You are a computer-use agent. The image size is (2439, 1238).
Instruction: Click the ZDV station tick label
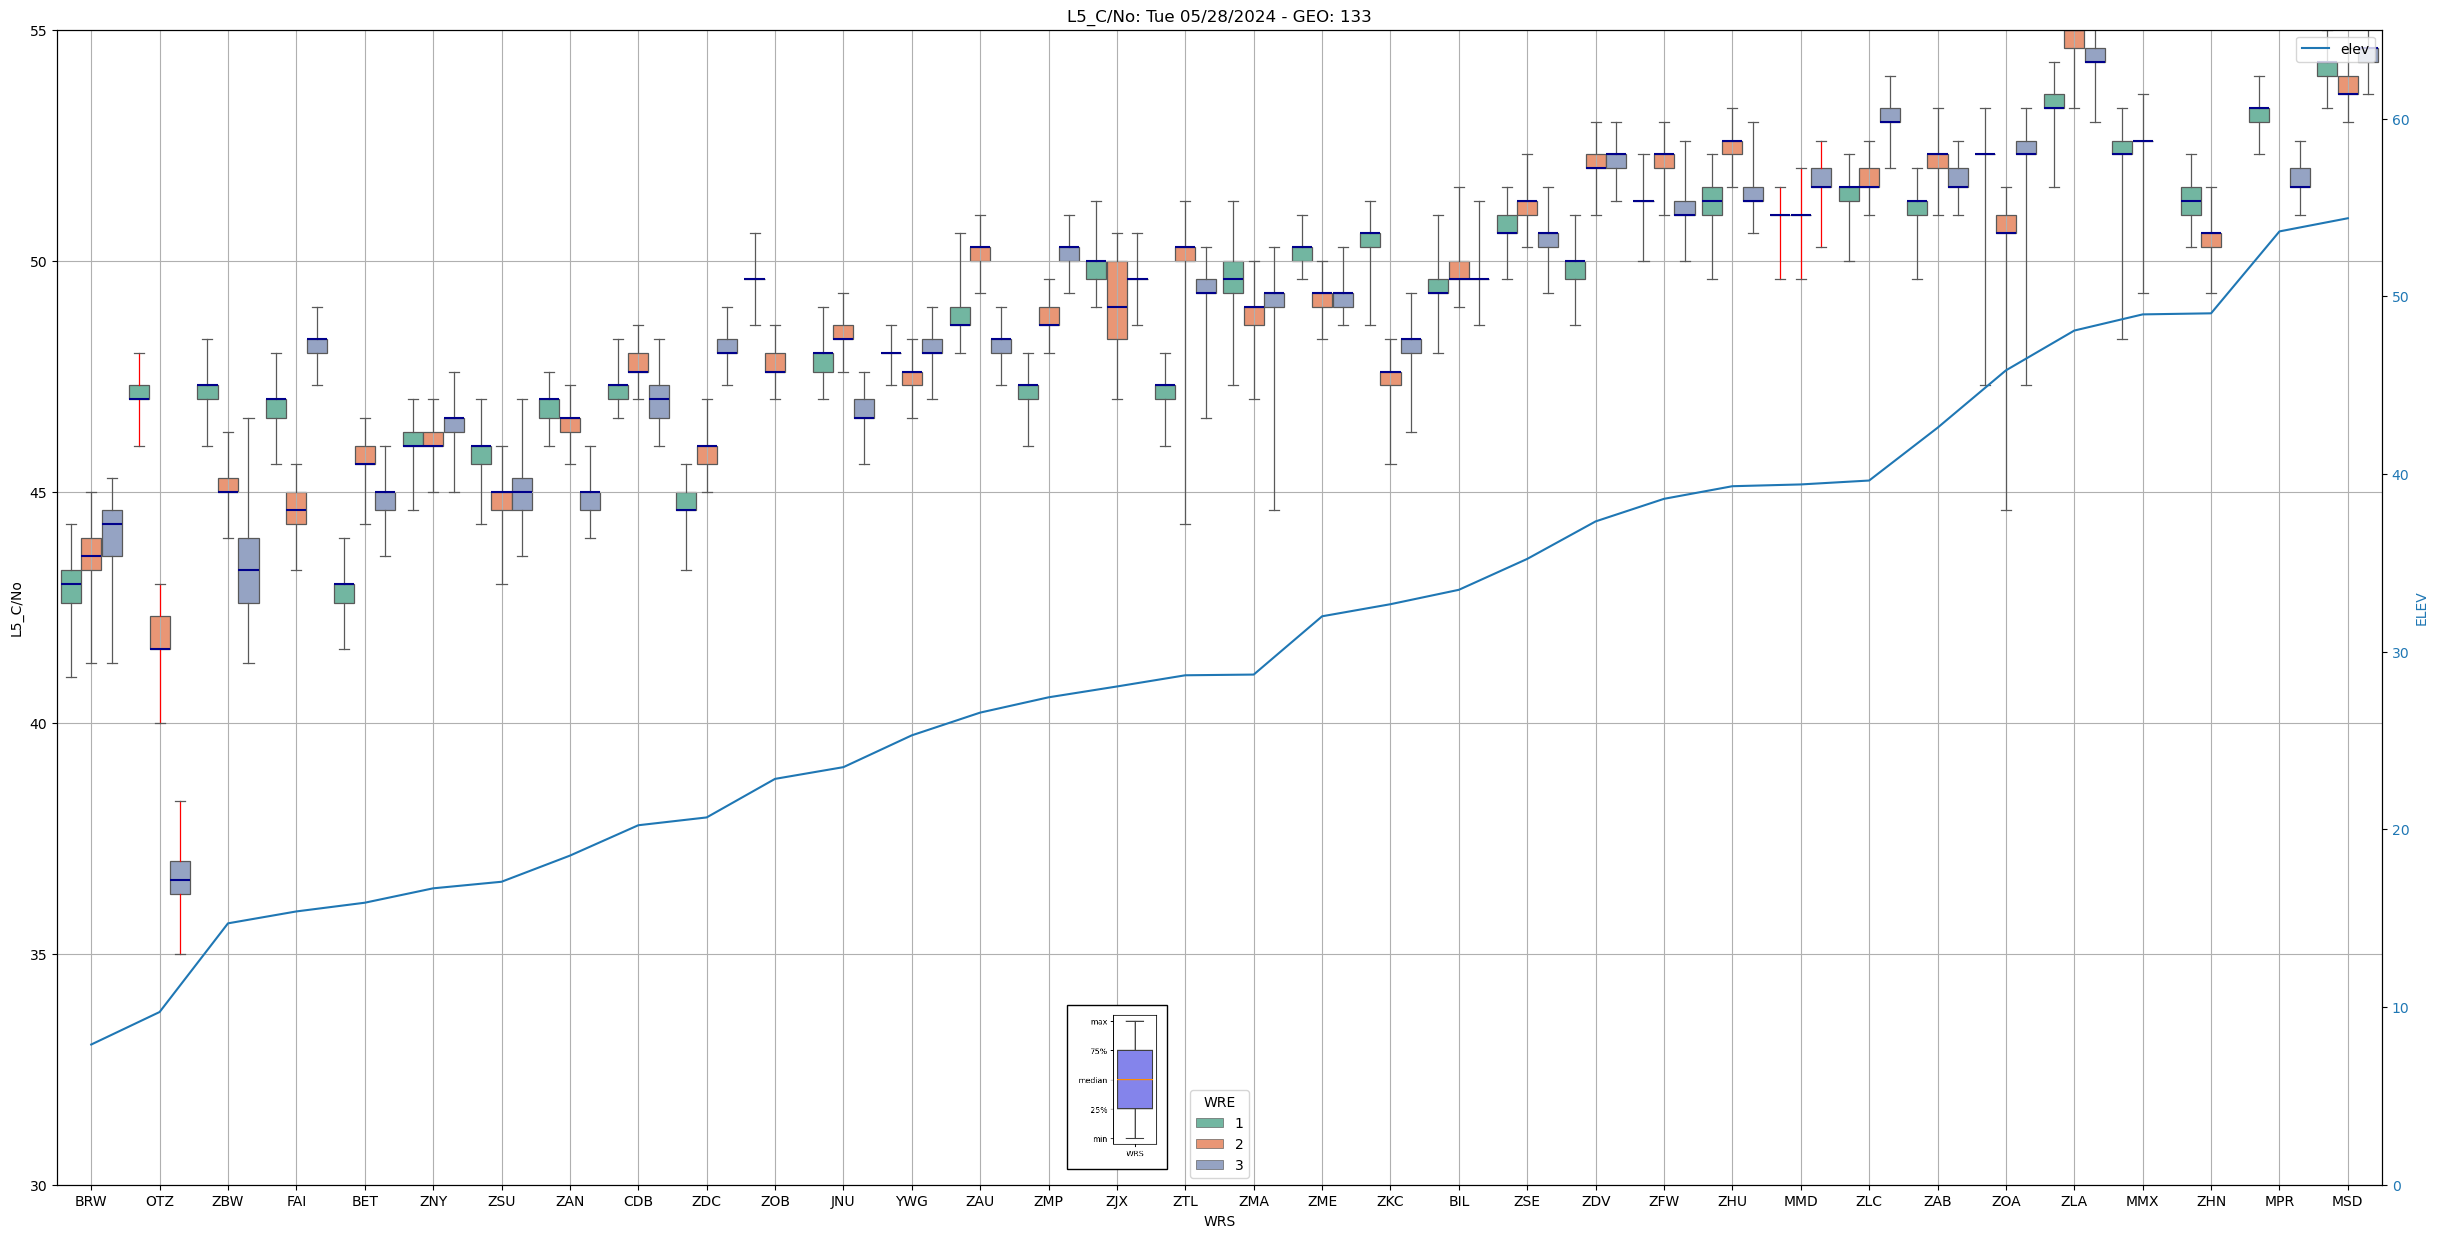coord(1596,1201)
